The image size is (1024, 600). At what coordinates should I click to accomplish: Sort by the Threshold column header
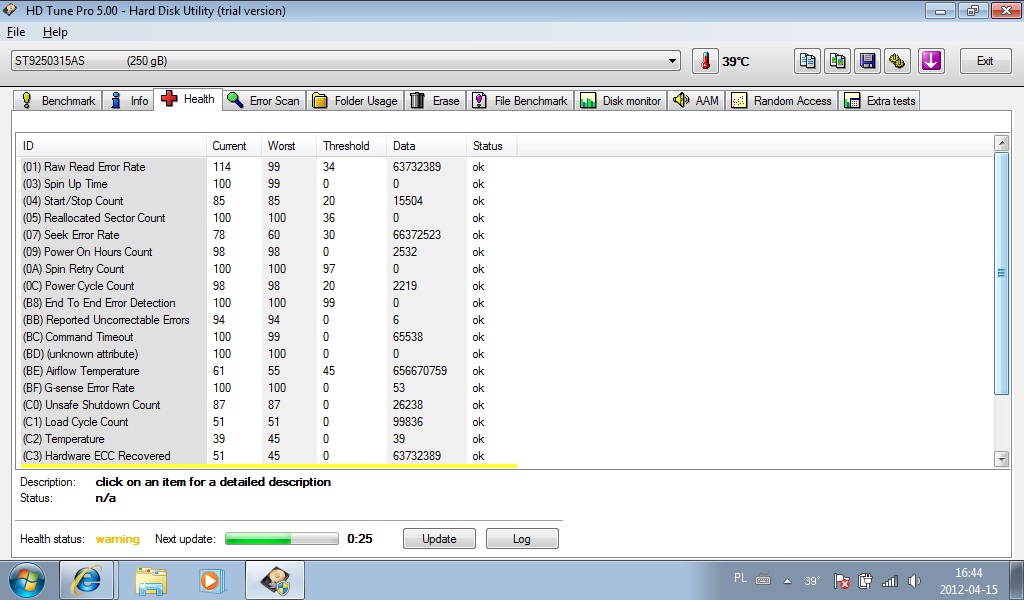353,146
